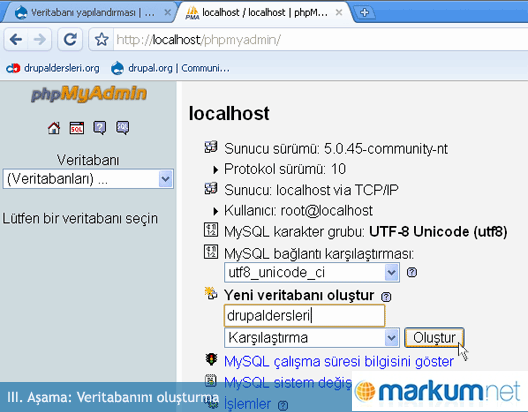Open the utf8_unicode_ci collation dropdown
Viewport: 528px width, 412px height.
pos(312,272)
